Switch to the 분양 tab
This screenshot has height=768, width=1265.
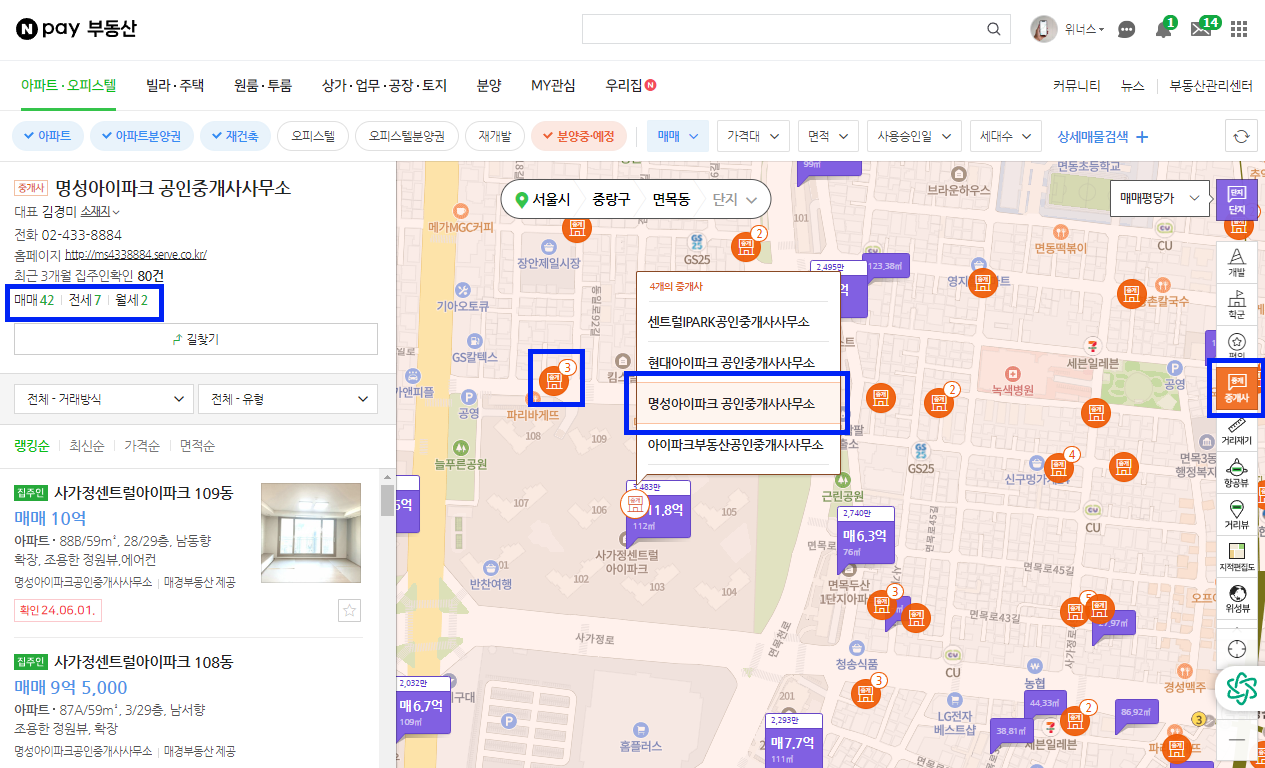tap(489, 86)
